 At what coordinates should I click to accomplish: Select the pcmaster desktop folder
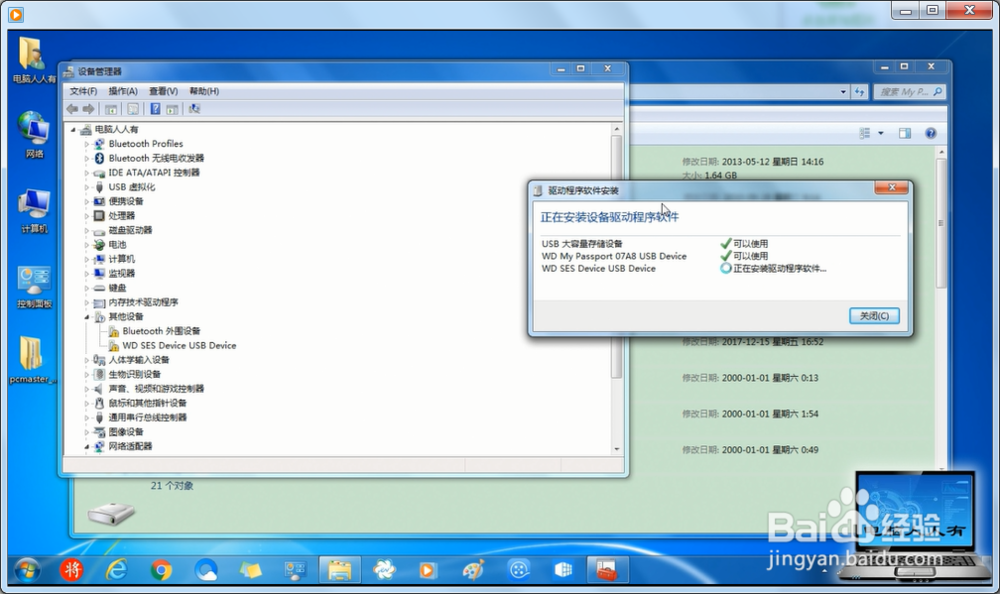(x=32, y=360)
